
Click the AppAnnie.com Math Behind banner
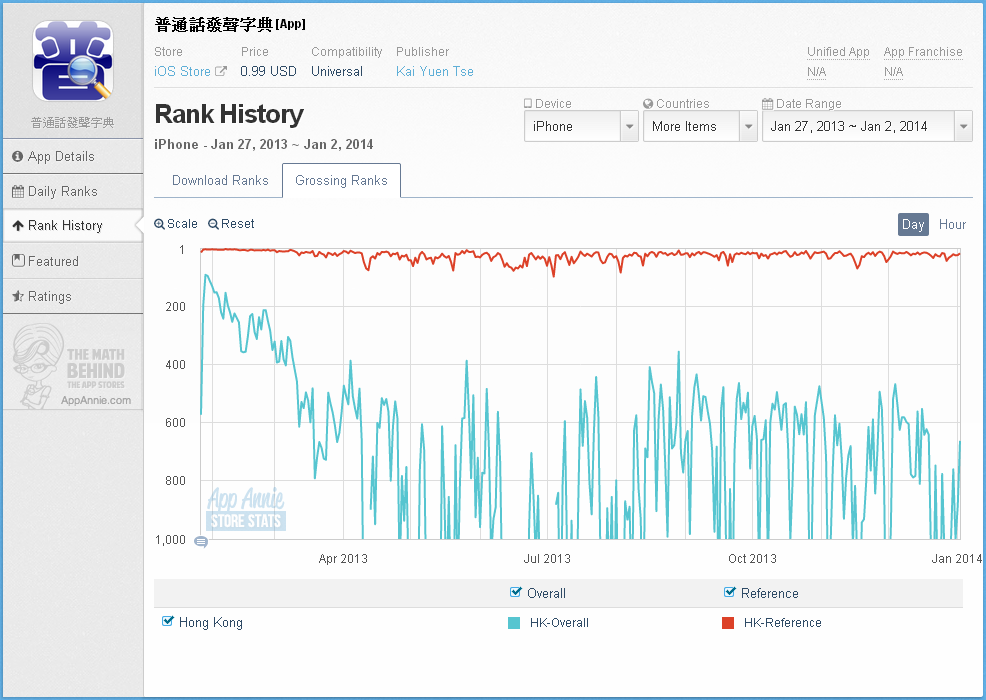pos(72,365)
